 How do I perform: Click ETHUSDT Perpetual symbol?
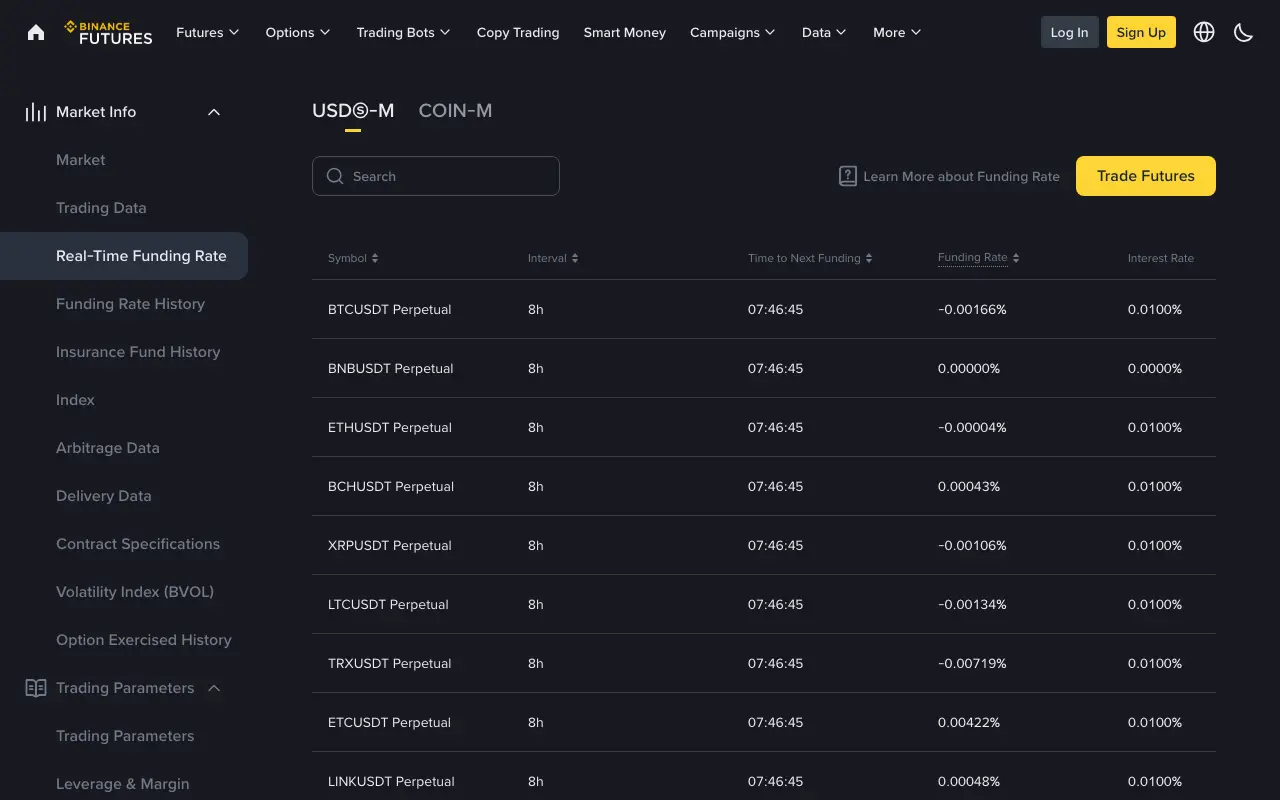click(x=390, y=428)
